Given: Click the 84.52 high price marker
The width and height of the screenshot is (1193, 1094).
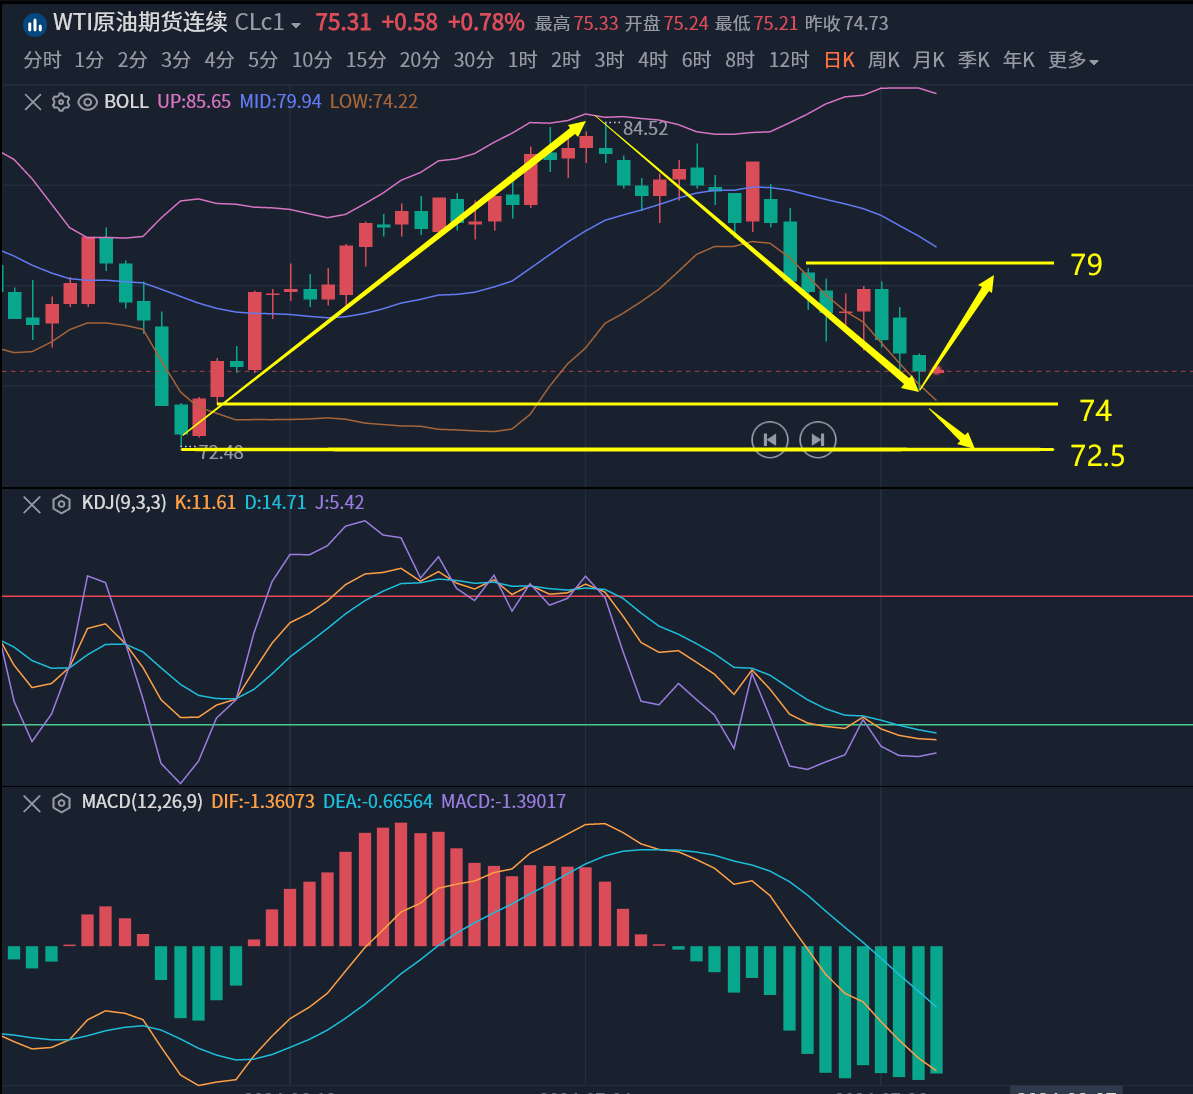Looking at the screenshot, I should (645, 129).
